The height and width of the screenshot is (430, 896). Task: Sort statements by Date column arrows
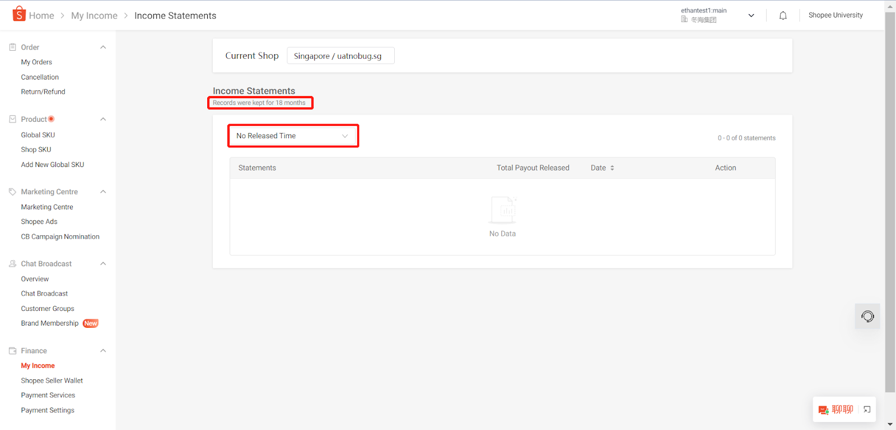(612, 168)
